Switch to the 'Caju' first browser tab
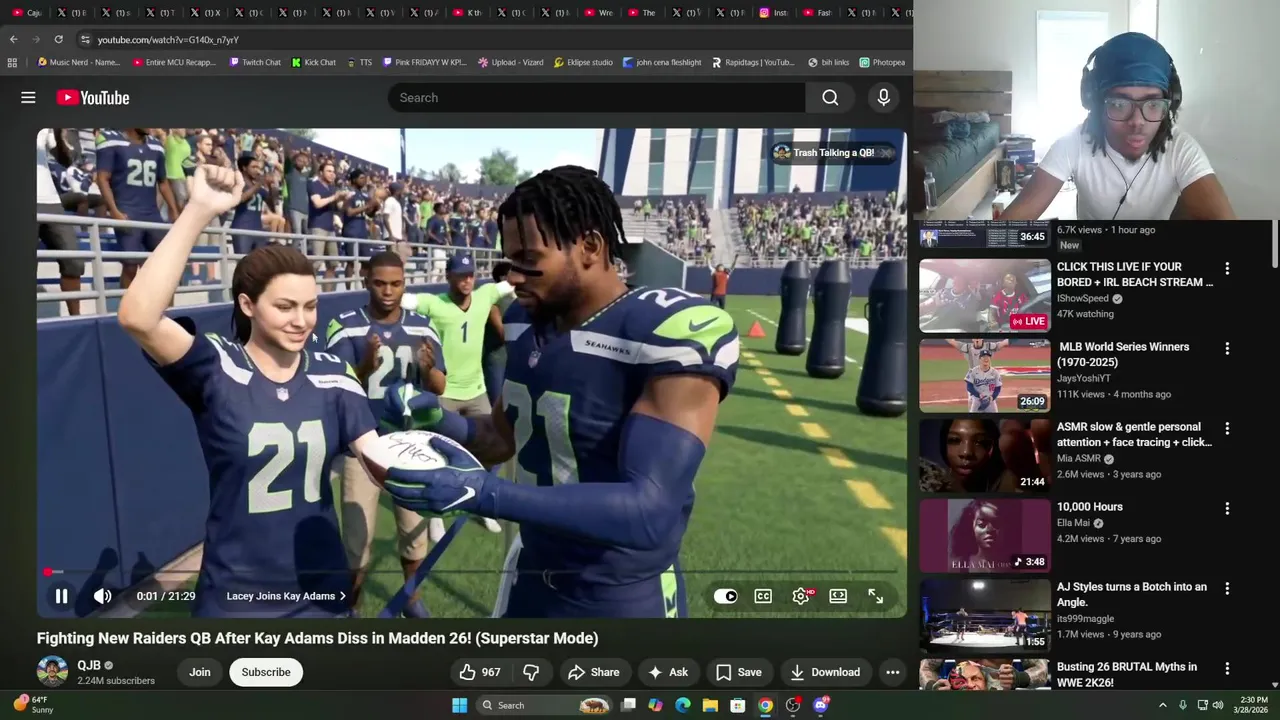The width and height of the screenshot is (1280, 720). pos(26,12)
